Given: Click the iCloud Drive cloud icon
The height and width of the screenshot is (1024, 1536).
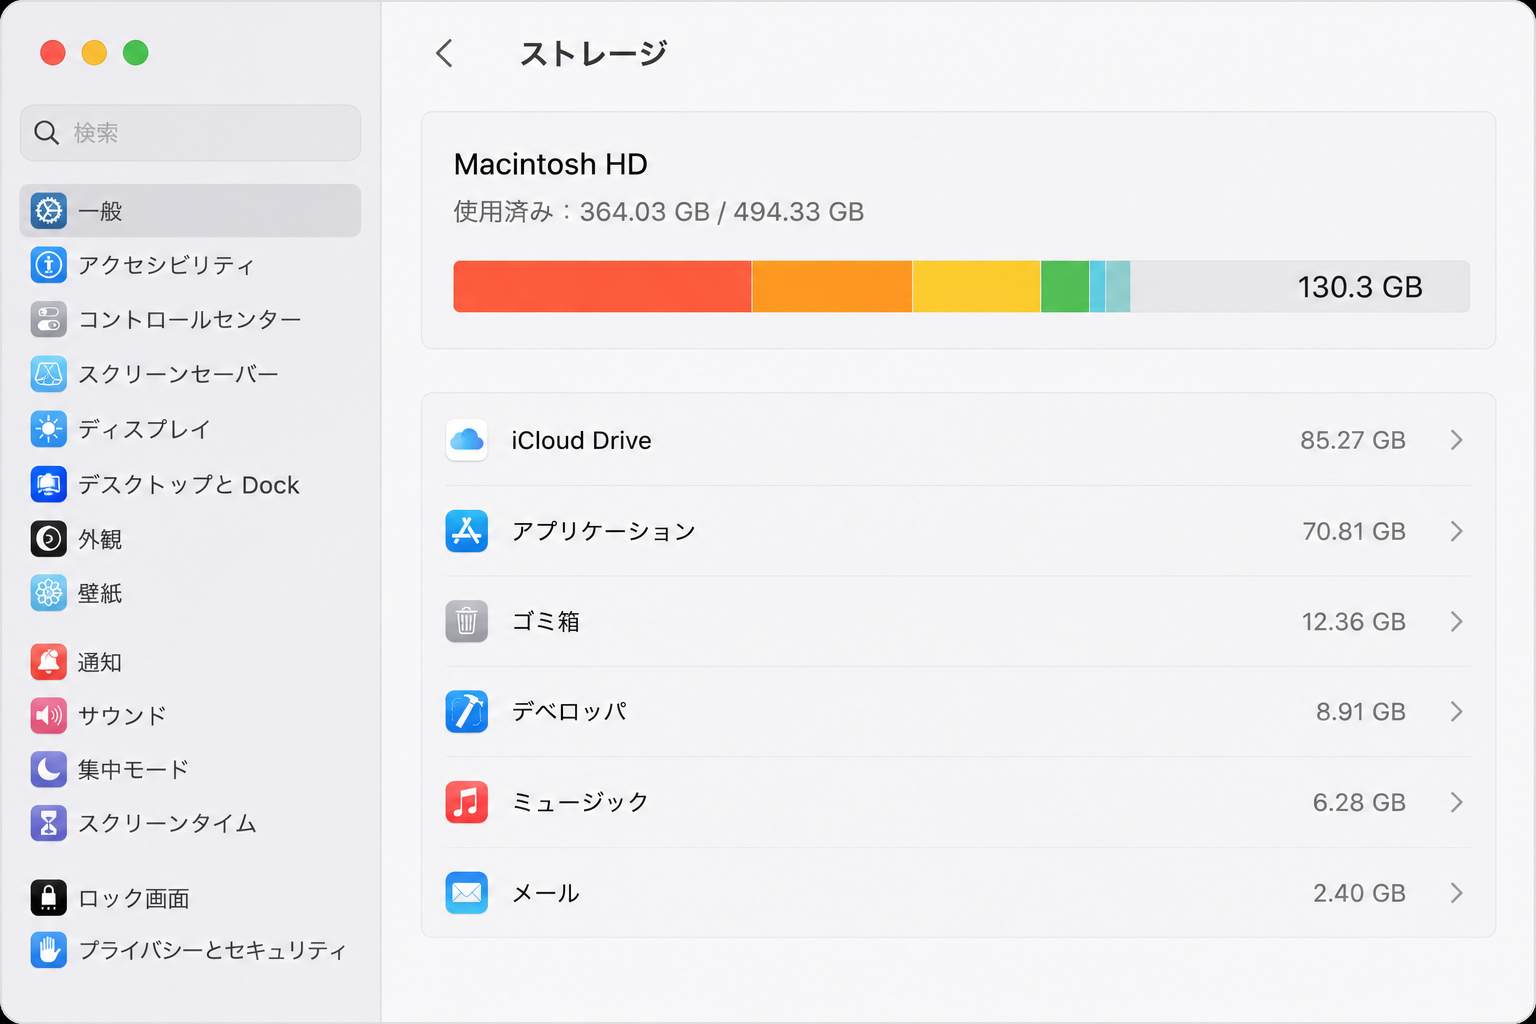Looking at the screenshot, I should pyautogui.click(x=467, y=440).
